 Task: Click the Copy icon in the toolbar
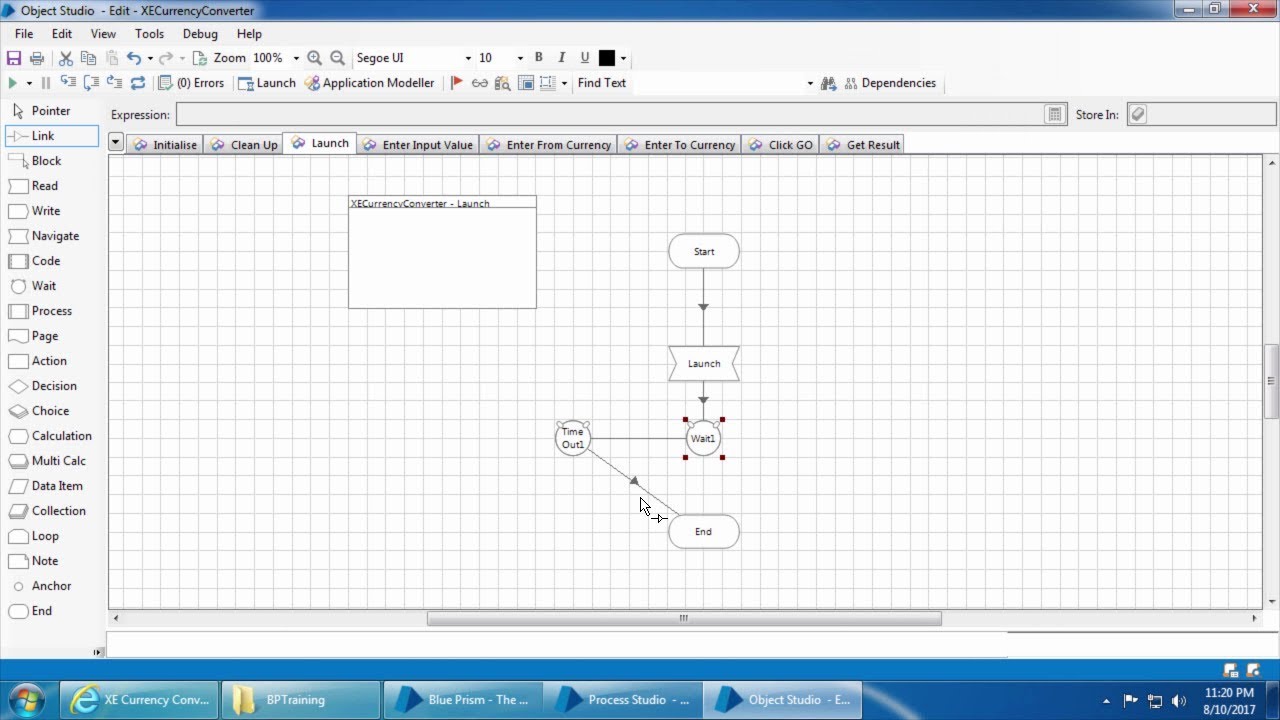coord(88,58)
